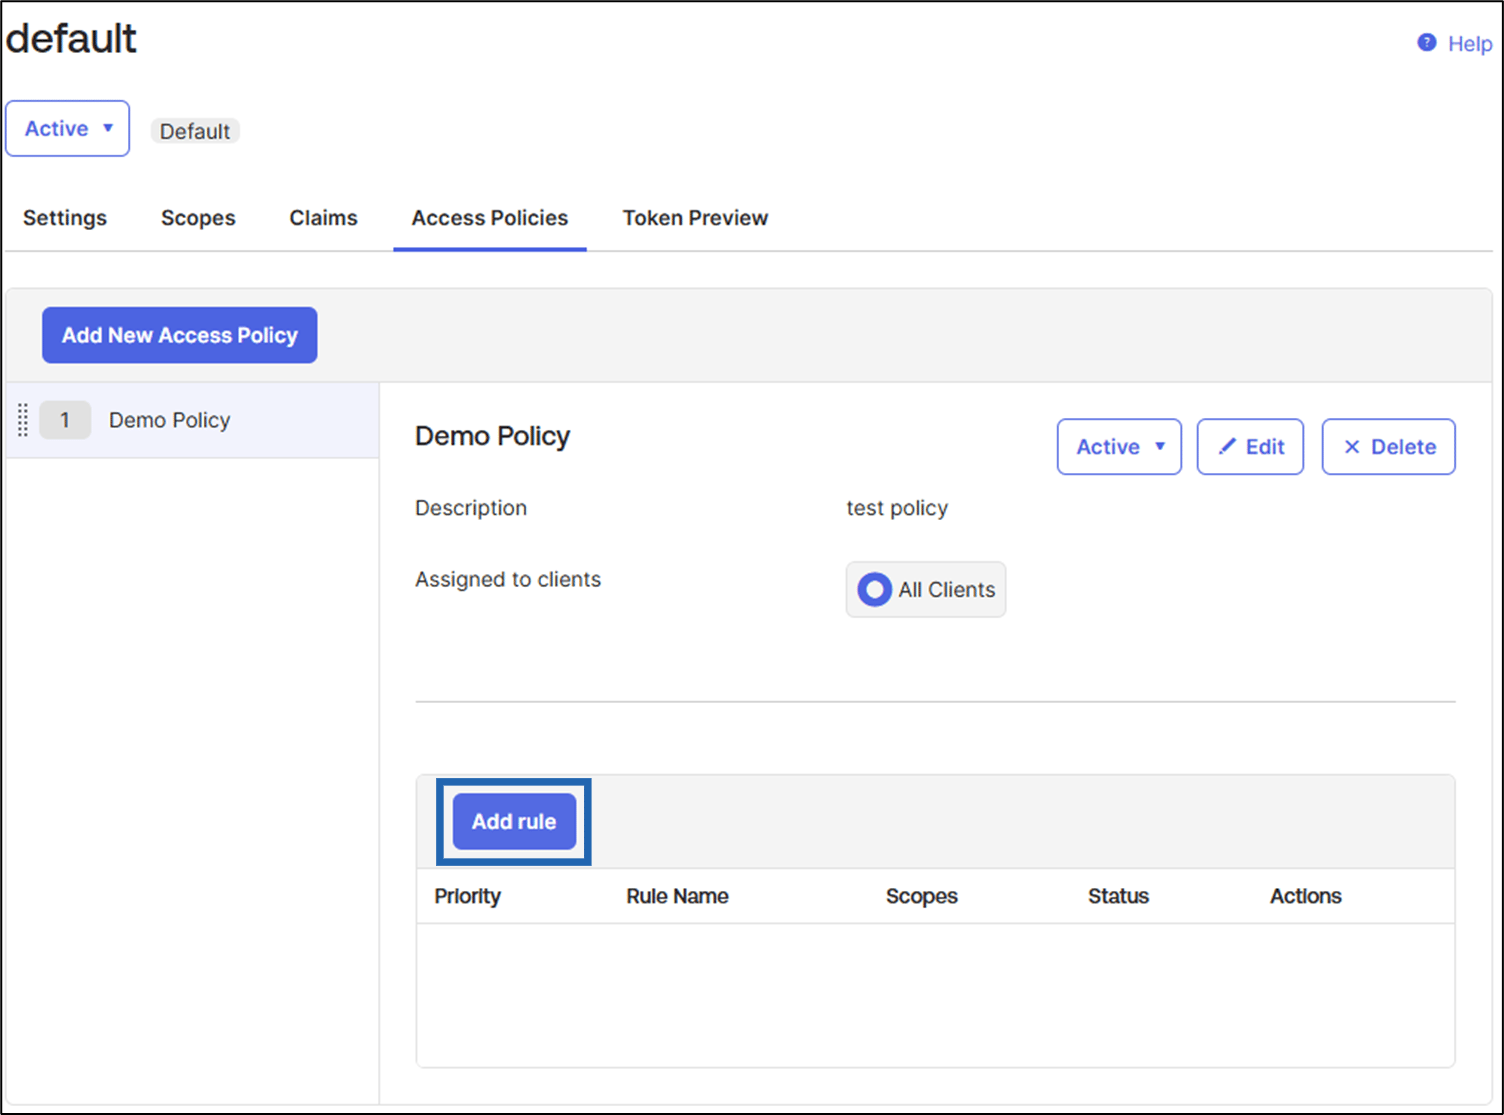Image resolution: width=1504 pixels, height=1115 pixels.
Task: Click the 'Assigned to clients' label
Action: pos(508,579)
